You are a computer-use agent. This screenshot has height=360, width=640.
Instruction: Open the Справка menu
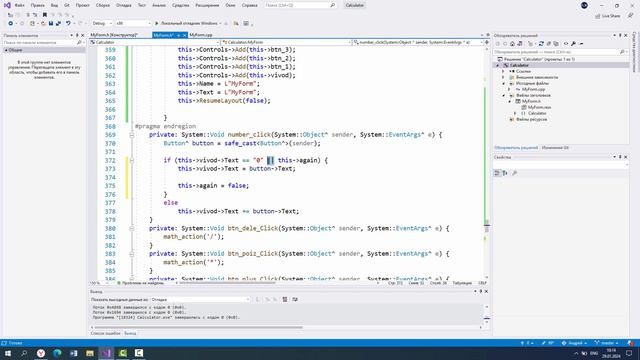click(249, 5)
